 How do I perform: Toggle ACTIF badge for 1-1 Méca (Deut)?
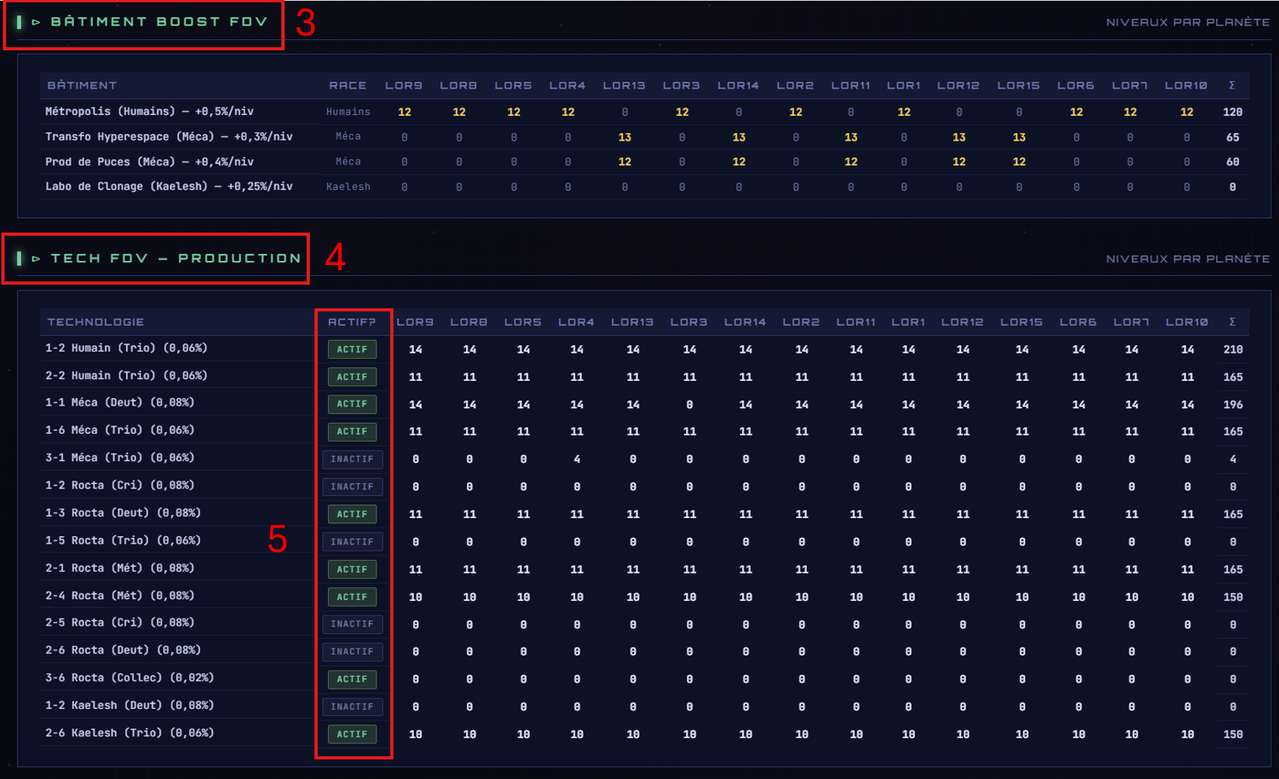tap(352, 404)
